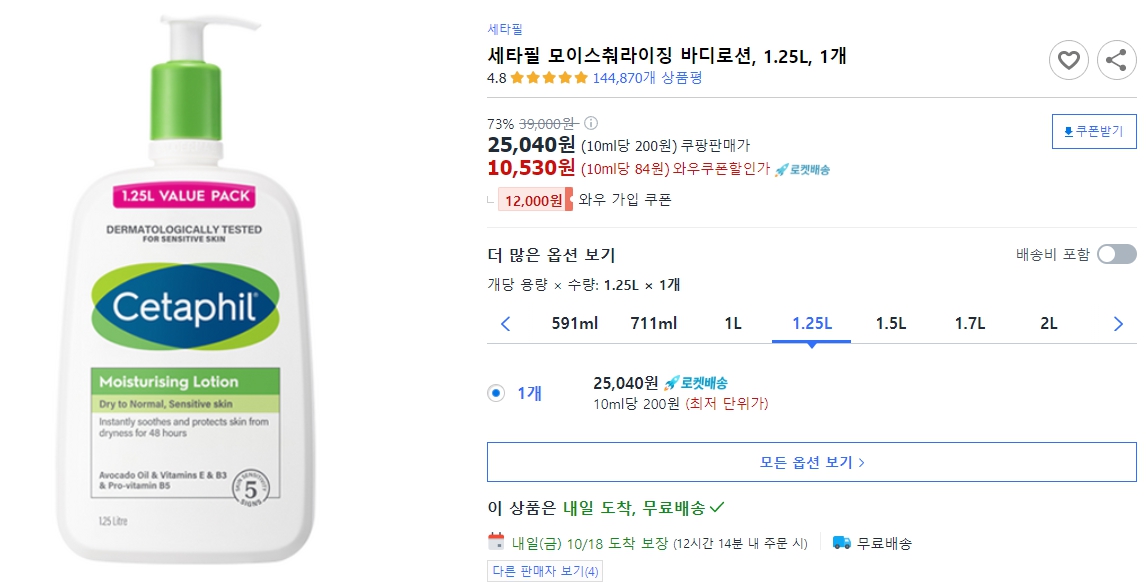Click the 로켓배송 rocket icon beside 10,530원
This screenshot has width=1146, height=582.
(x=781, y=171)
